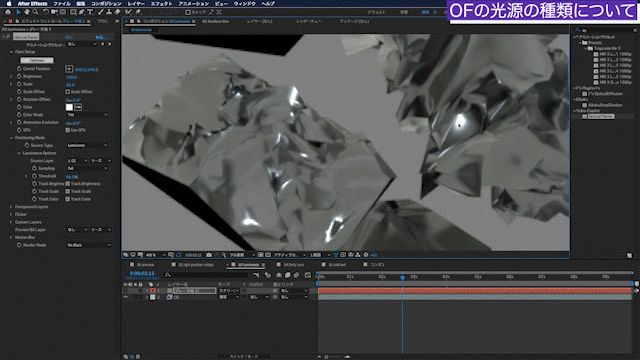Toggle the Optical Flares fx switch
This screenshot has width=640, height=360.
pyautogui.click(x=8, y=37)
